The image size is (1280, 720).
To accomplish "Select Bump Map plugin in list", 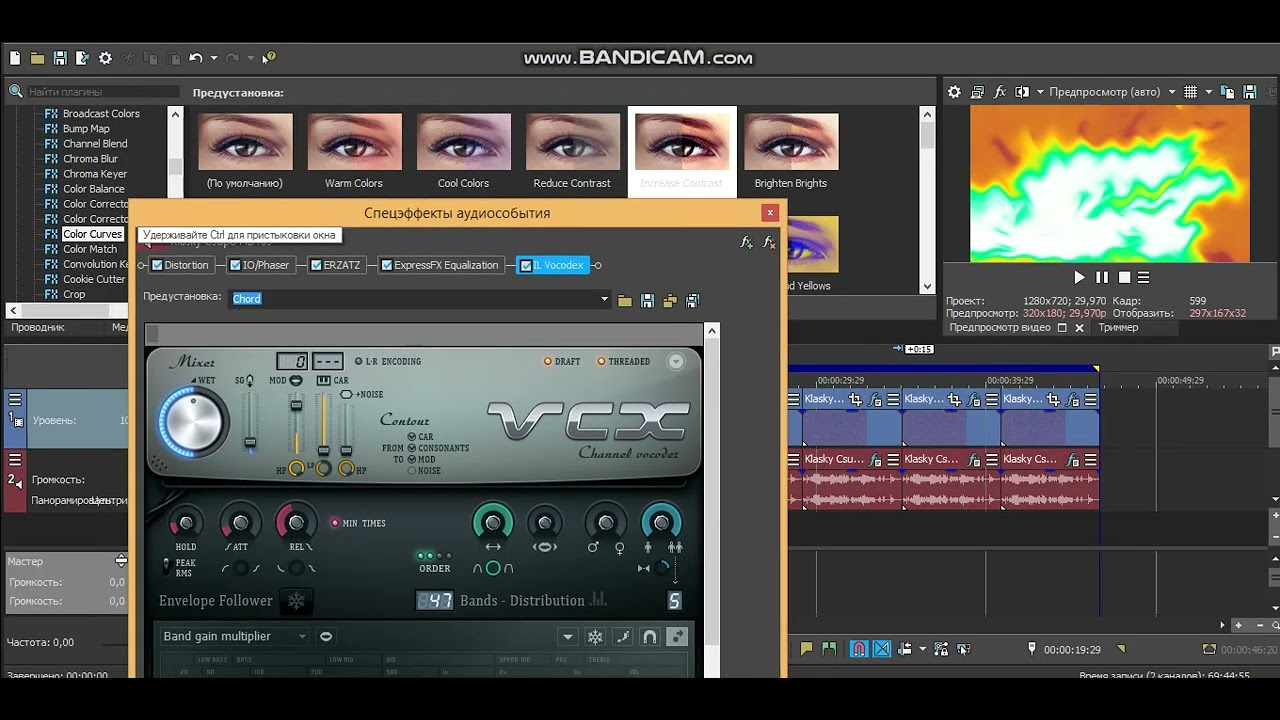I will (86, 129).
